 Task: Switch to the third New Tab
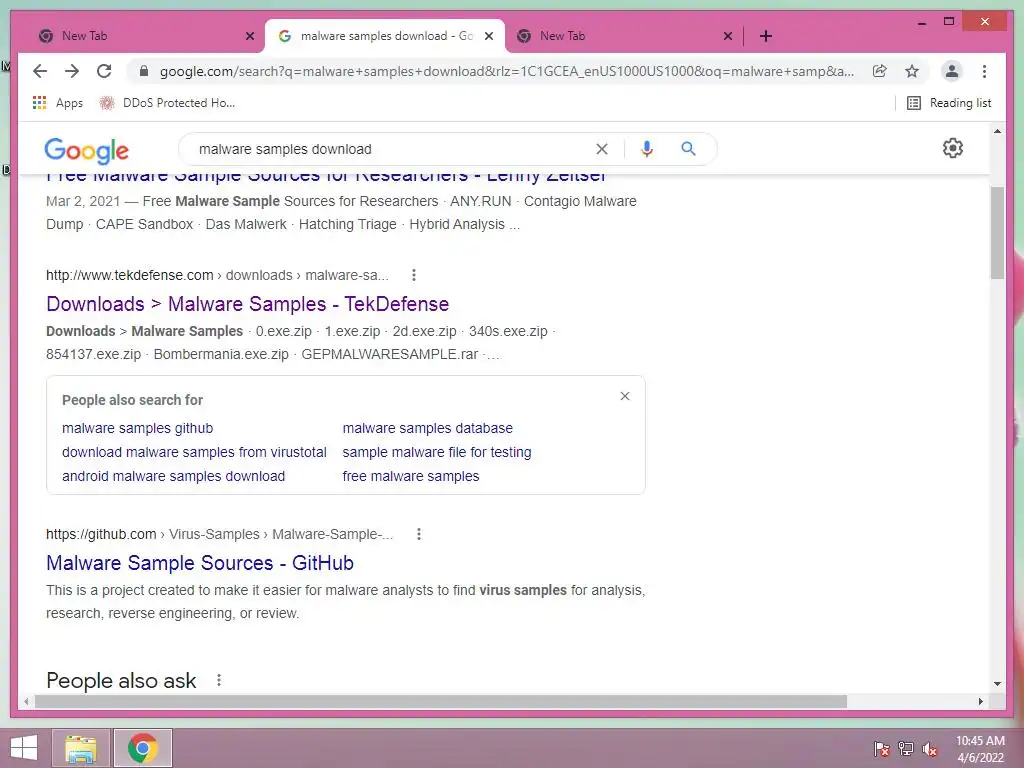click(x=624, y=36)
